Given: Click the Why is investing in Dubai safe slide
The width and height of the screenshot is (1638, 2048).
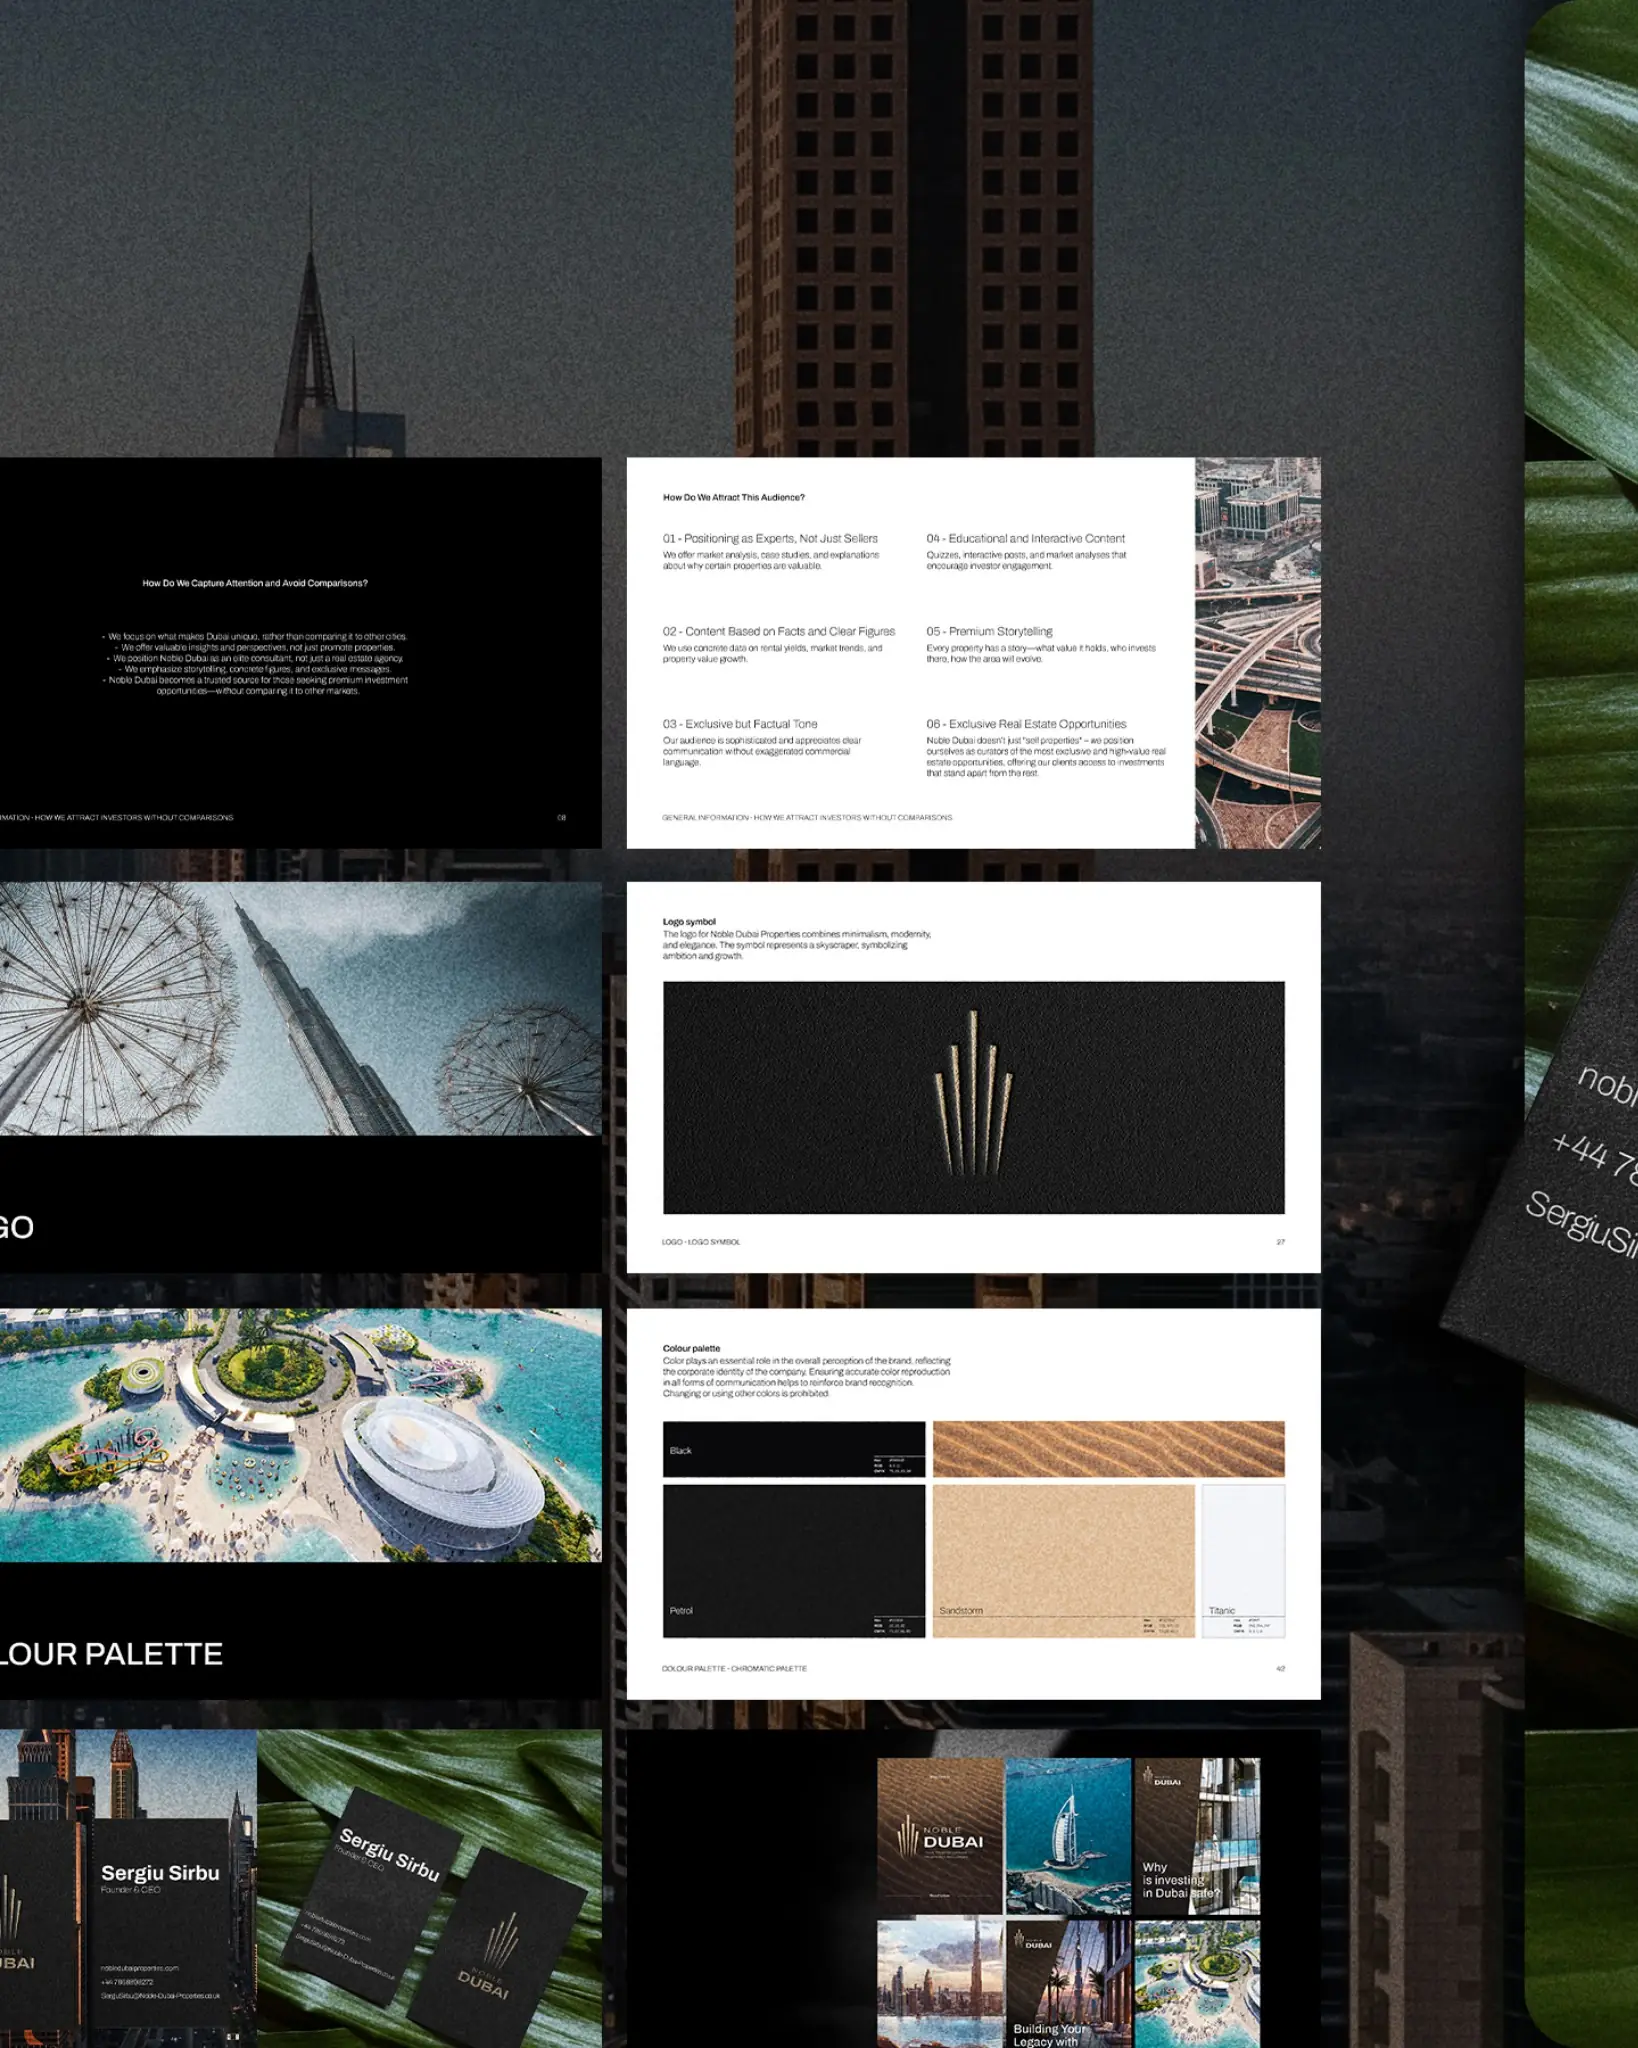Looking at the screenshot, I should click(1180, 1879).
